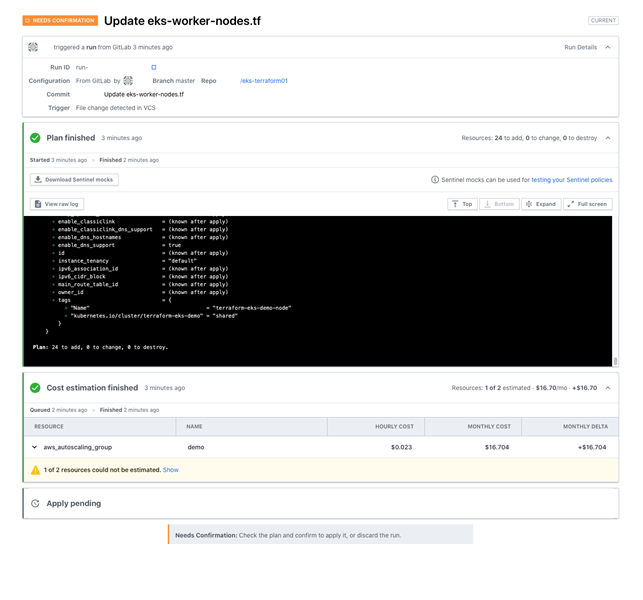Open the plan log in Full screen

point(588,204)
